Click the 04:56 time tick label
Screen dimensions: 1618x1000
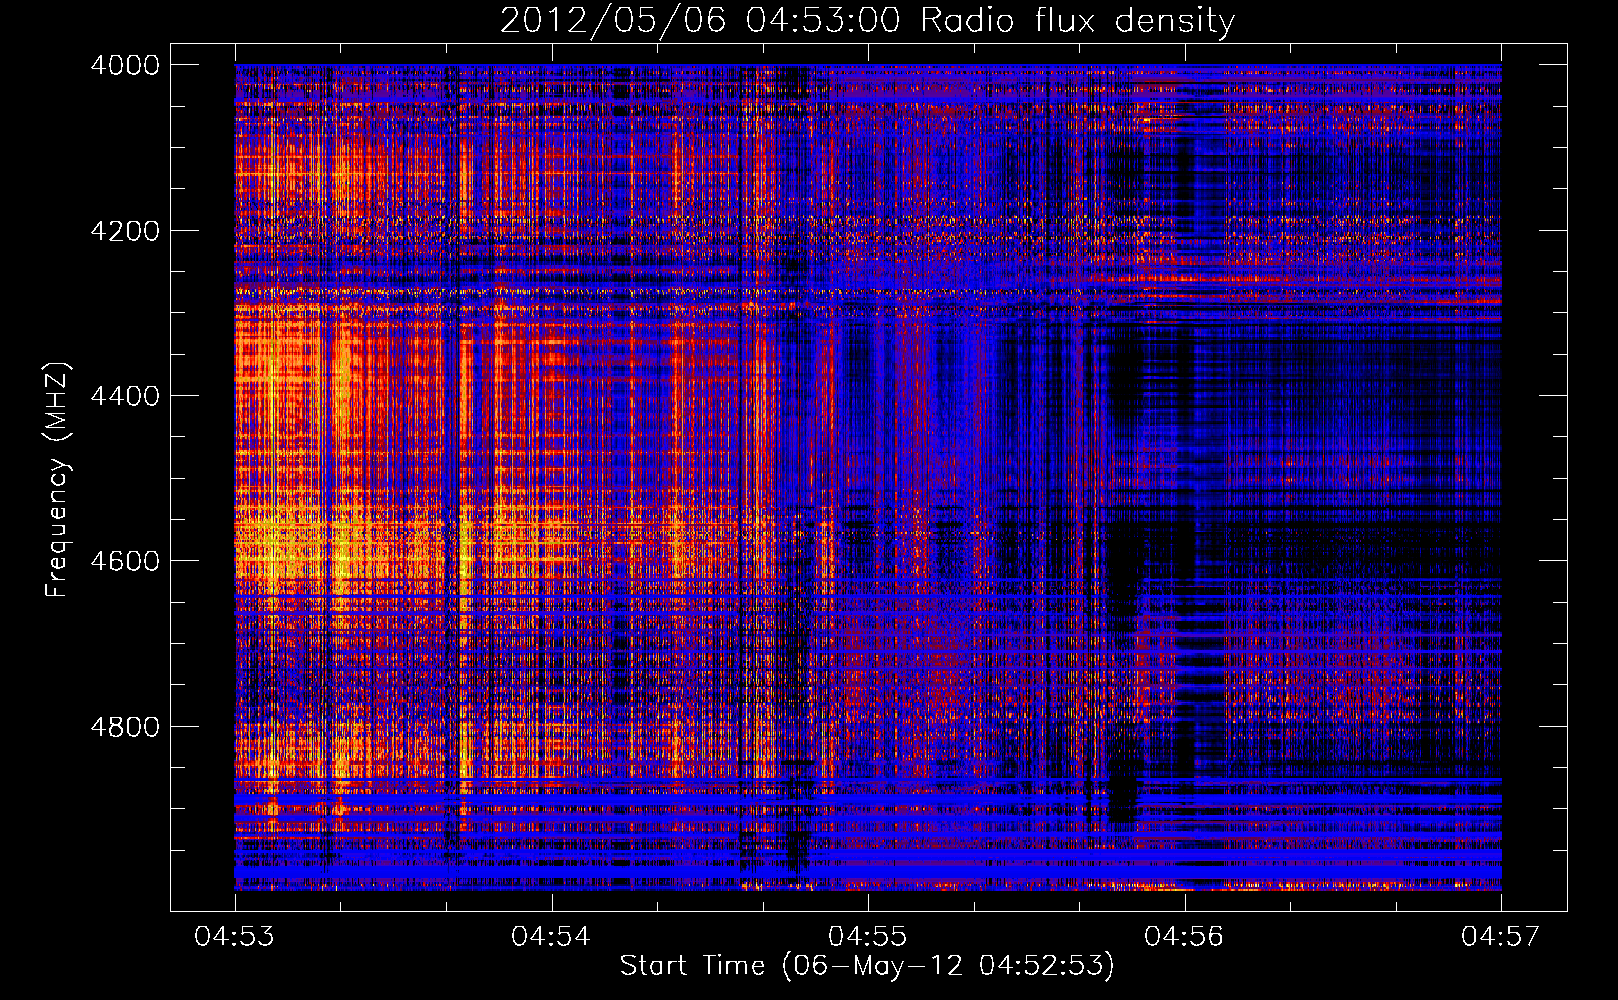tap(1184, 936)
